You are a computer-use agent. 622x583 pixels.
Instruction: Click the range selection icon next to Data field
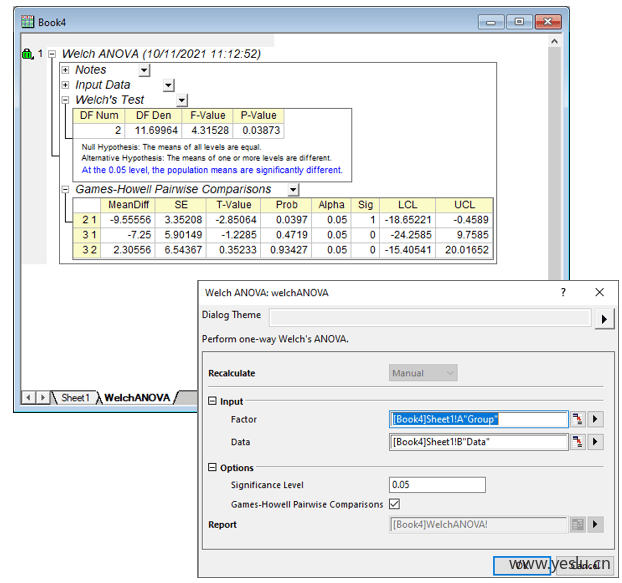[578, 442]
